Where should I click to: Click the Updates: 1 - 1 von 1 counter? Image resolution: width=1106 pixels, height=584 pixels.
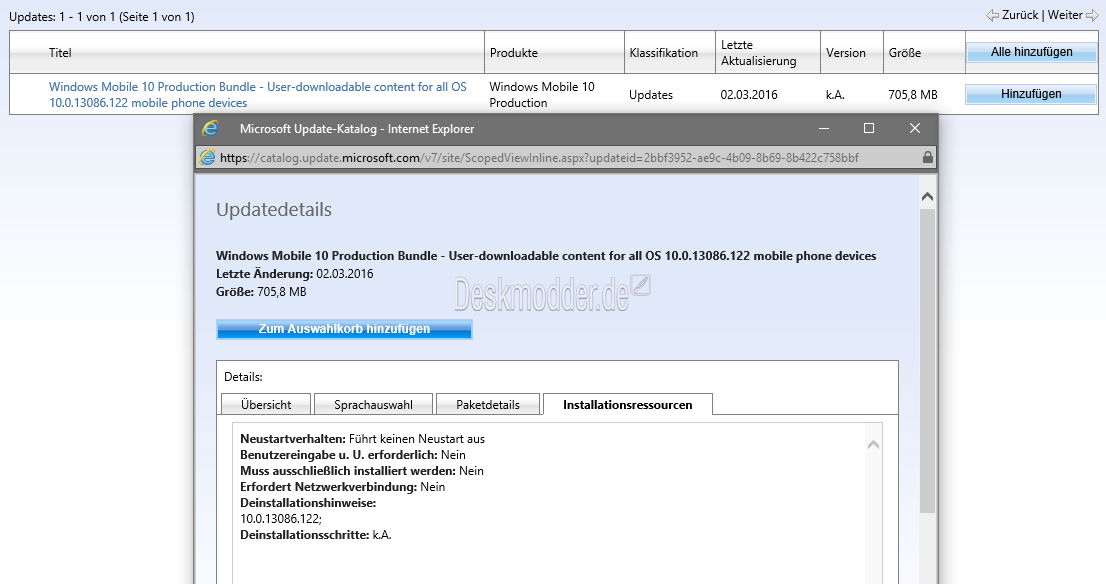click(x=102, y=16)
